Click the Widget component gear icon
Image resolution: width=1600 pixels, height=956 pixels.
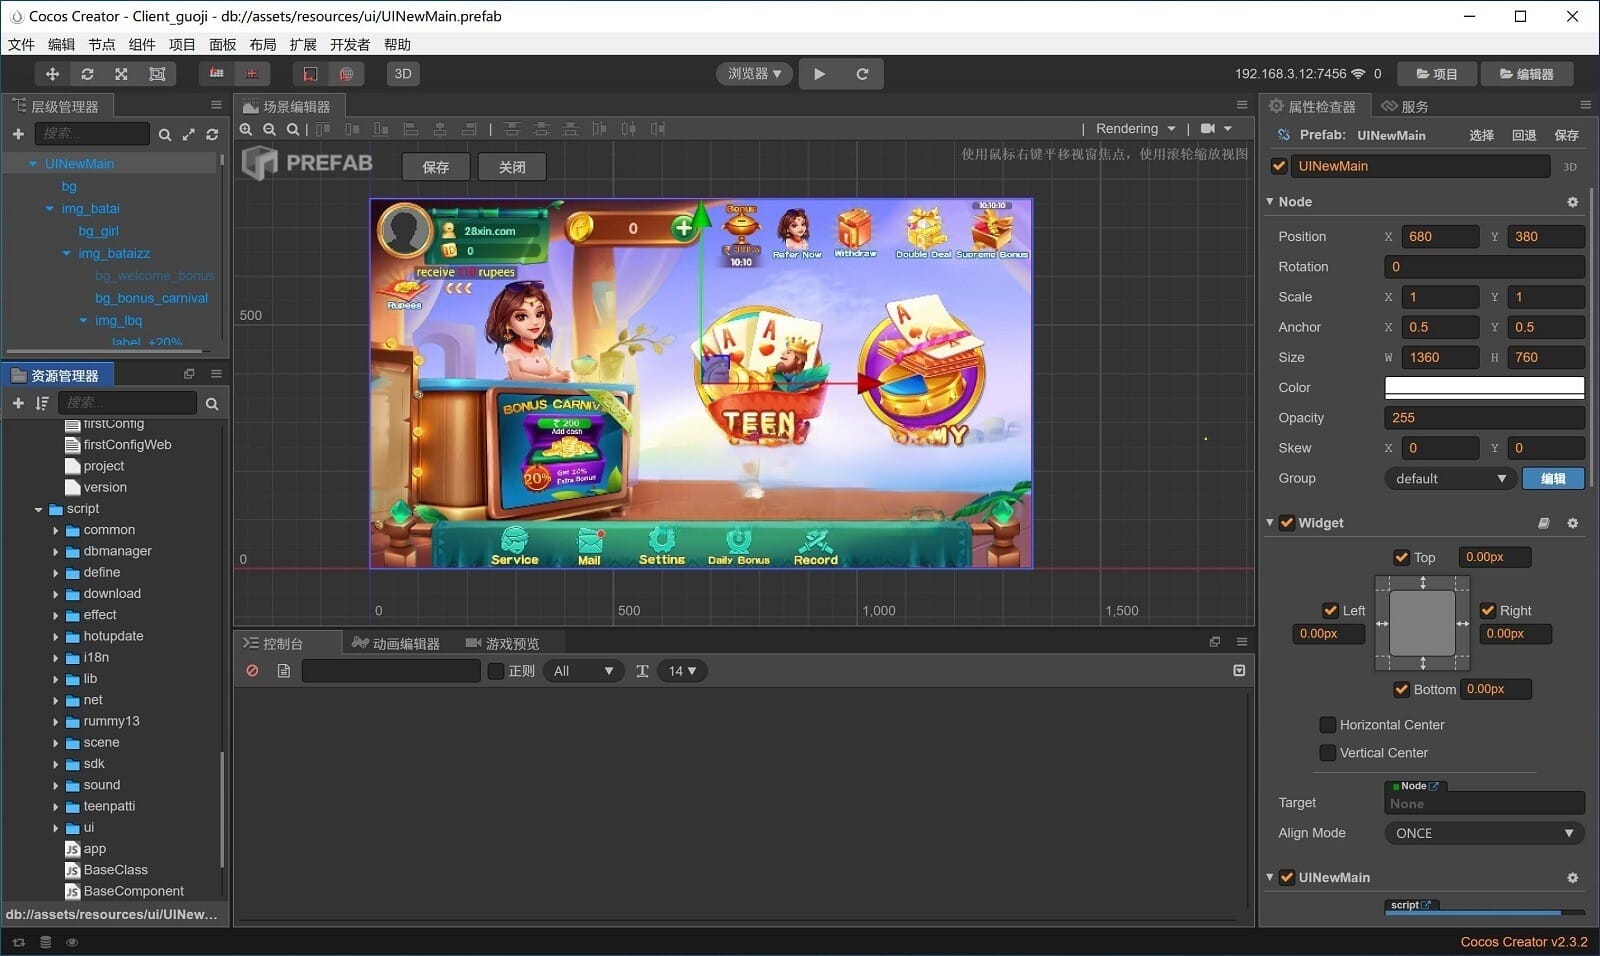click(x=1572, y=523)
